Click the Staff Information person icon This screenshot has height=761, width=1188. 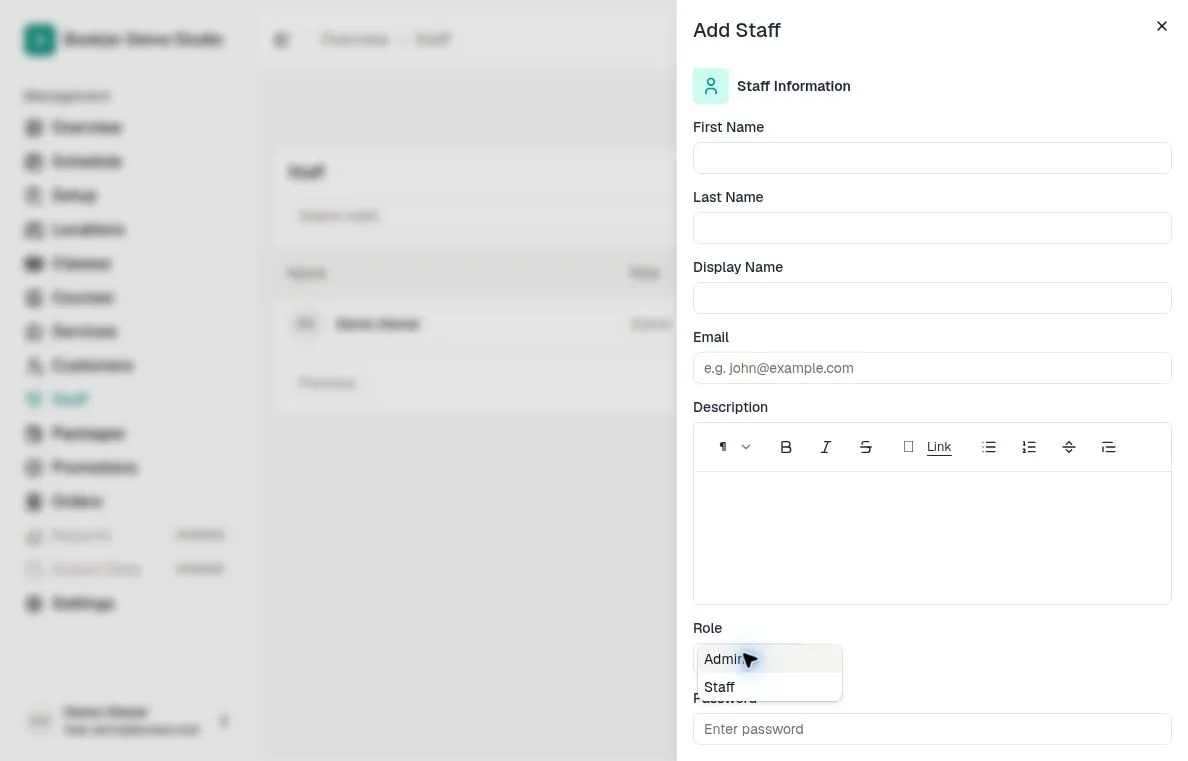point(711,86)
